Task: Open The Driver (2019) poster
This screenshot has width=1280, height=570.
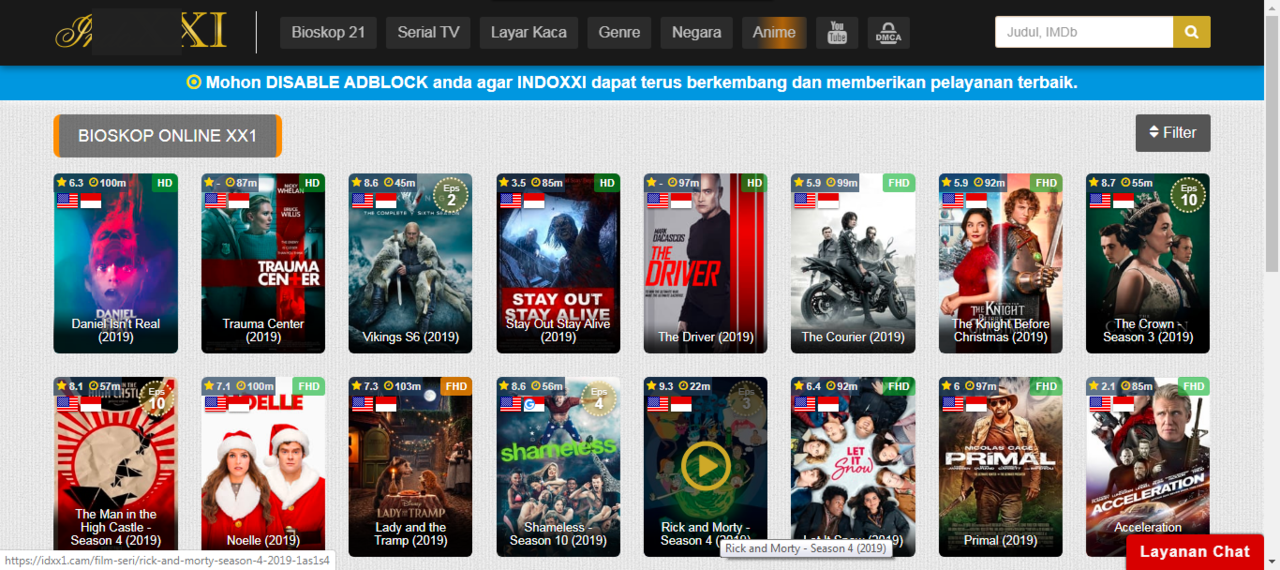Action: click(706, 263)
